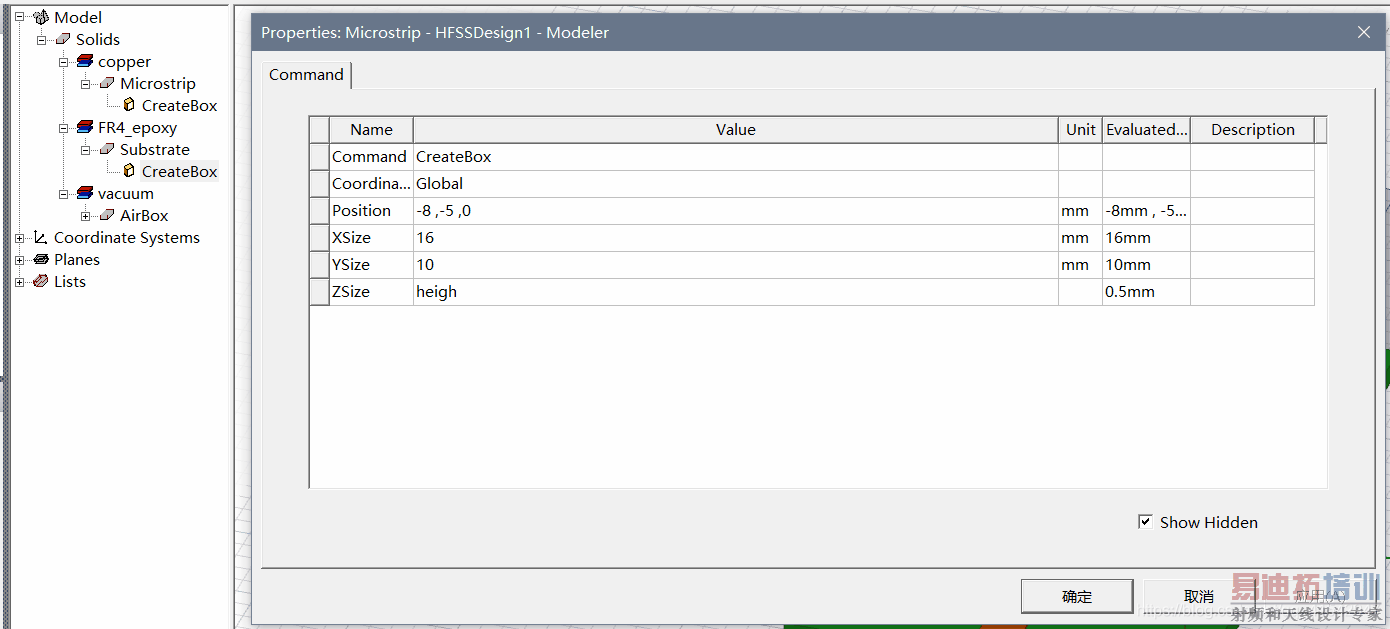This screenshot has width=1390, height=629.
Task: Click the Coordinate Systems axis icon
Action: tap(41, 237)
